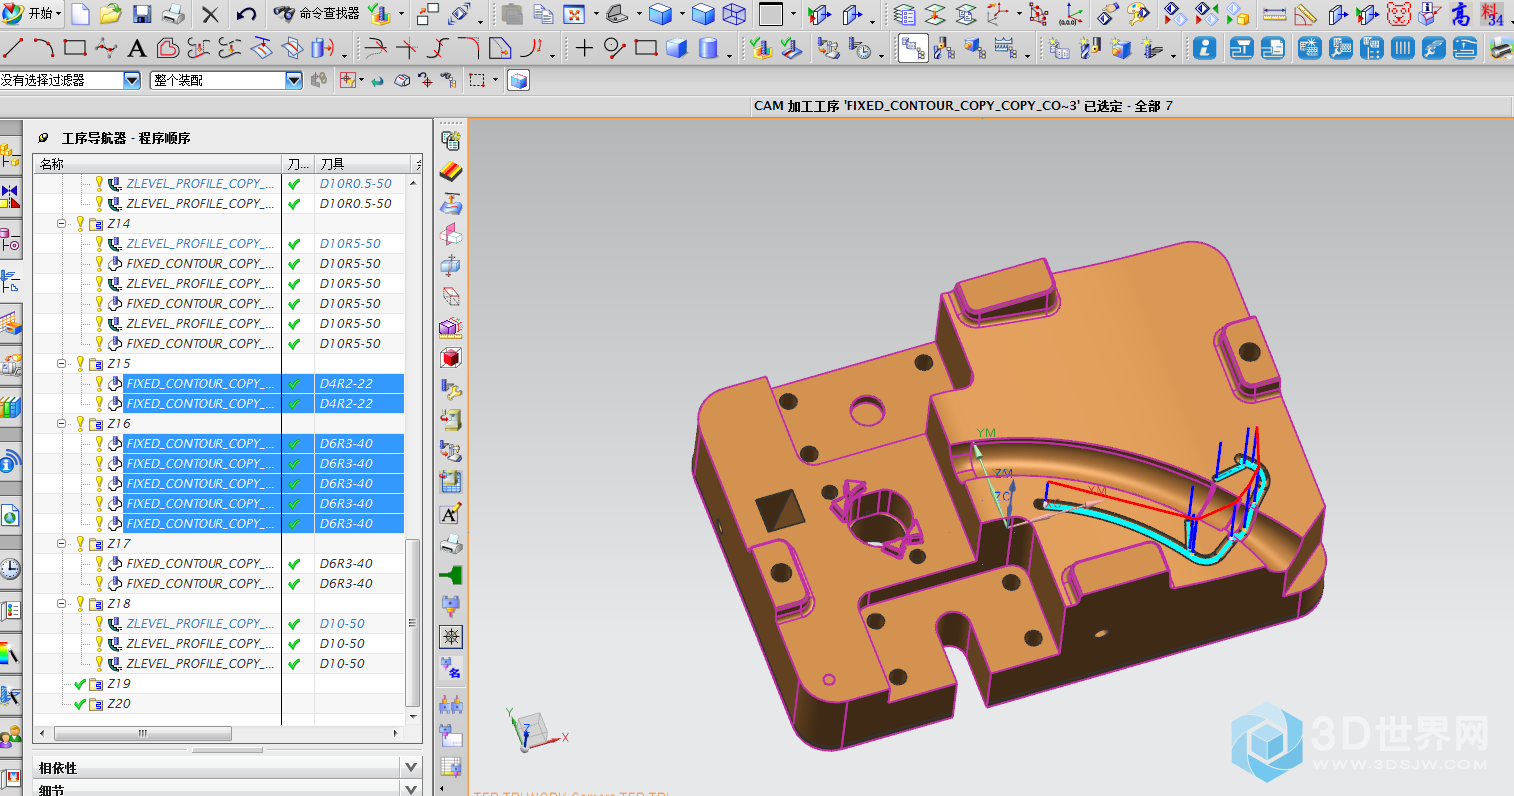This screenshot has width=1514, height=796.
Task: Choose the Point (plus) tool
Action: pyautogui.click(x=584, y=47)
